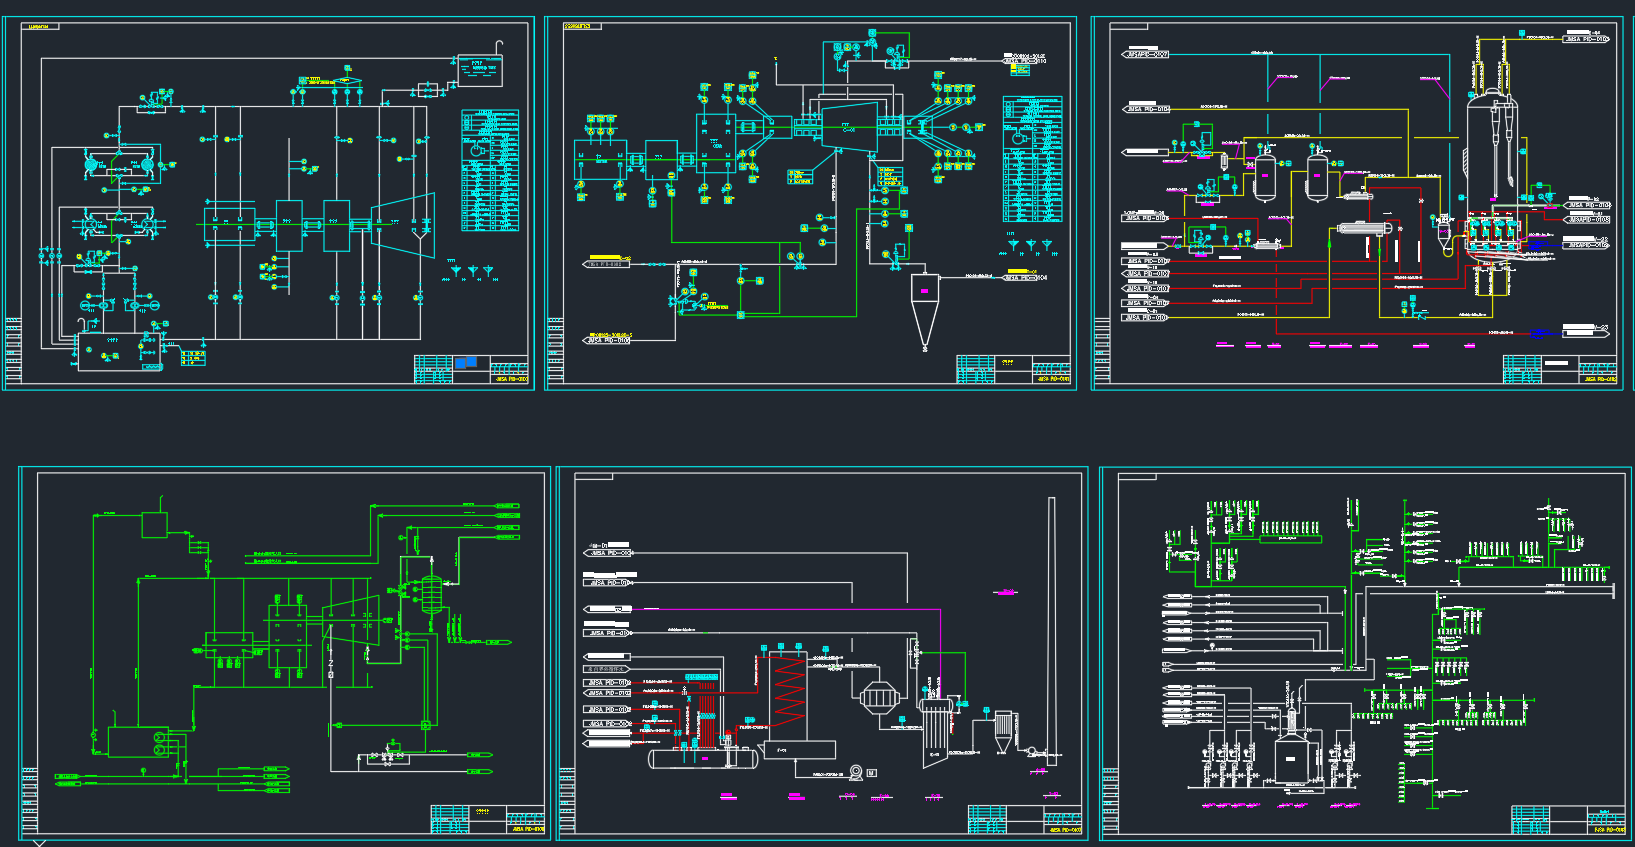
Task: Select the yellow title label of top-left sheet
Action: tap(39, 26)
